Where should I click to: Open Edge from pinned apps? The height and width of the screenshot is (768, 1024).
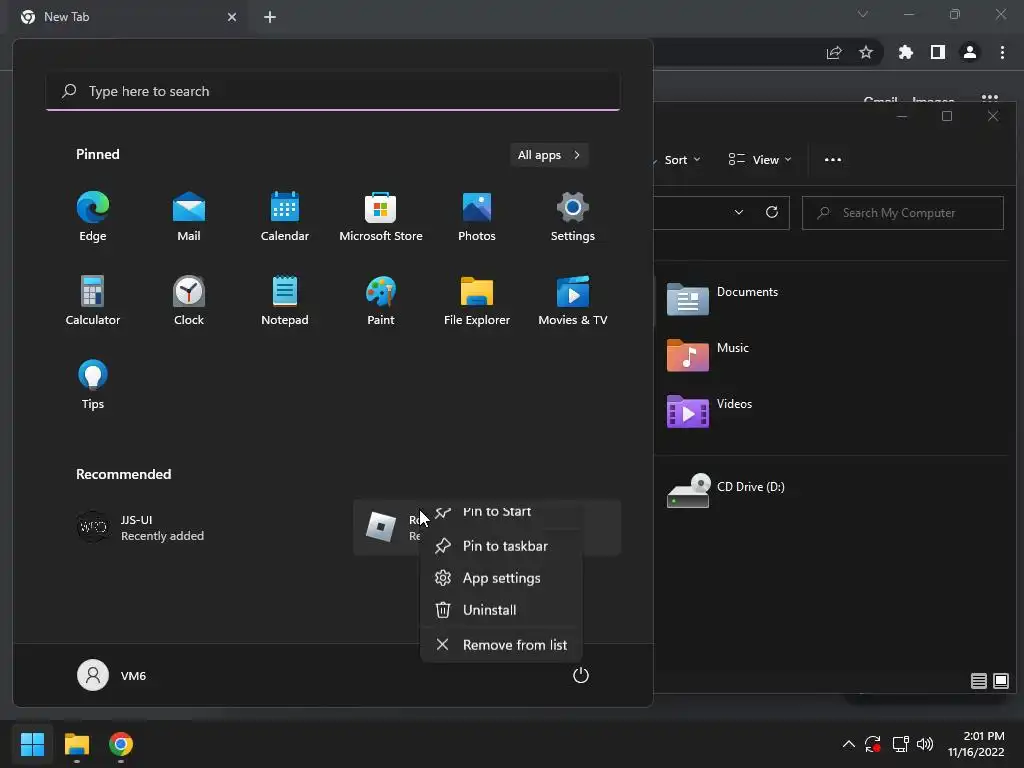tap(93, 217)
